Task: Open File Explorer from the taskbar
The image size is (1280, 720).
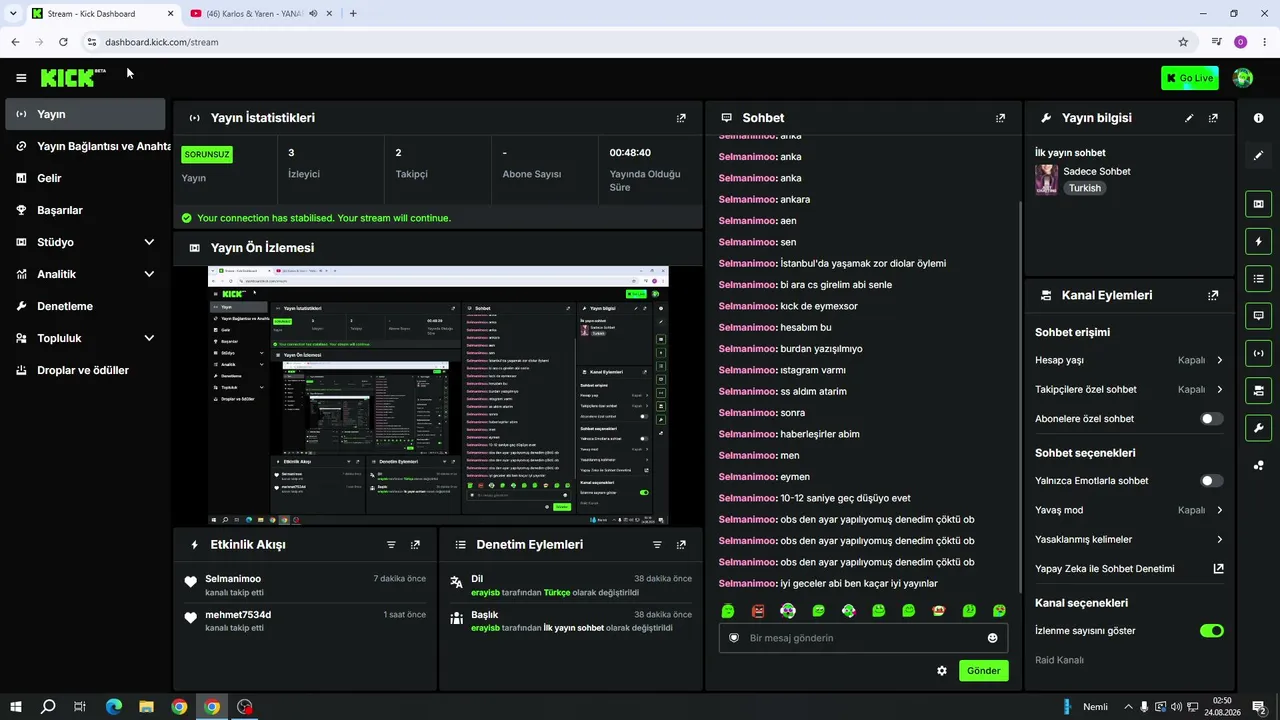Action: (146, 707)
